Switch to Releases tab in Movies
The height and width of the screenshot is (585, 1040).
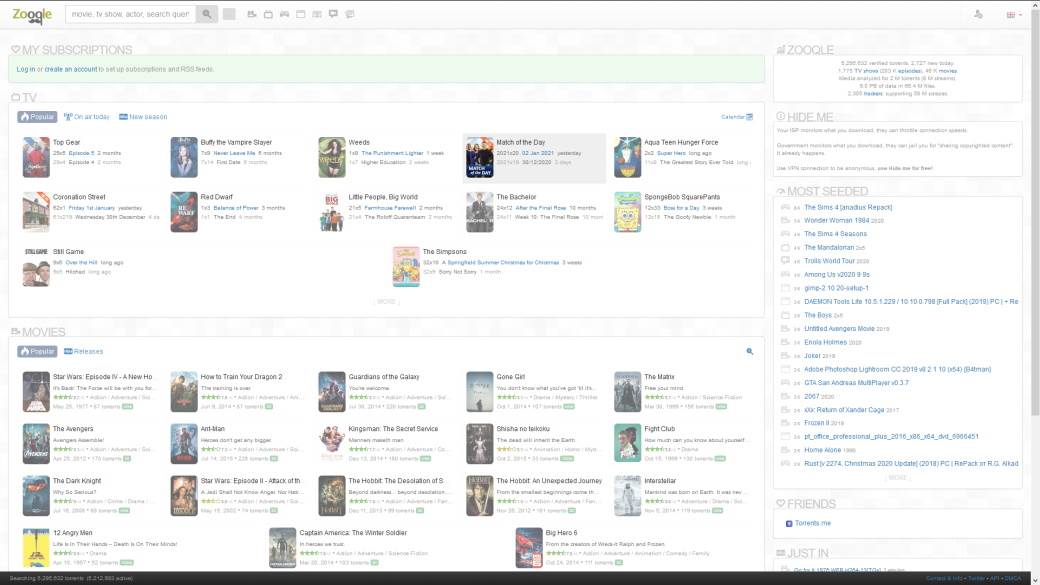pyautogui.click(x=84, y=352)
